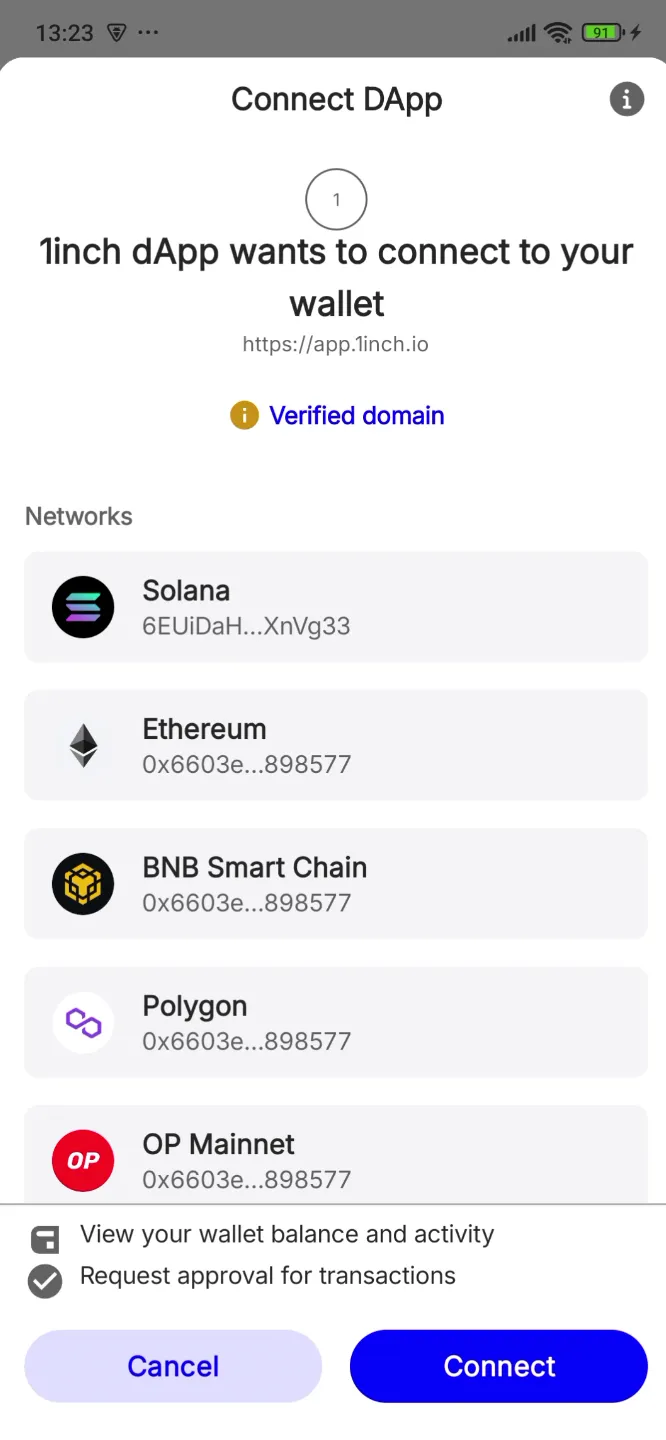Cancel the DApp connection request

[172, 1366]
